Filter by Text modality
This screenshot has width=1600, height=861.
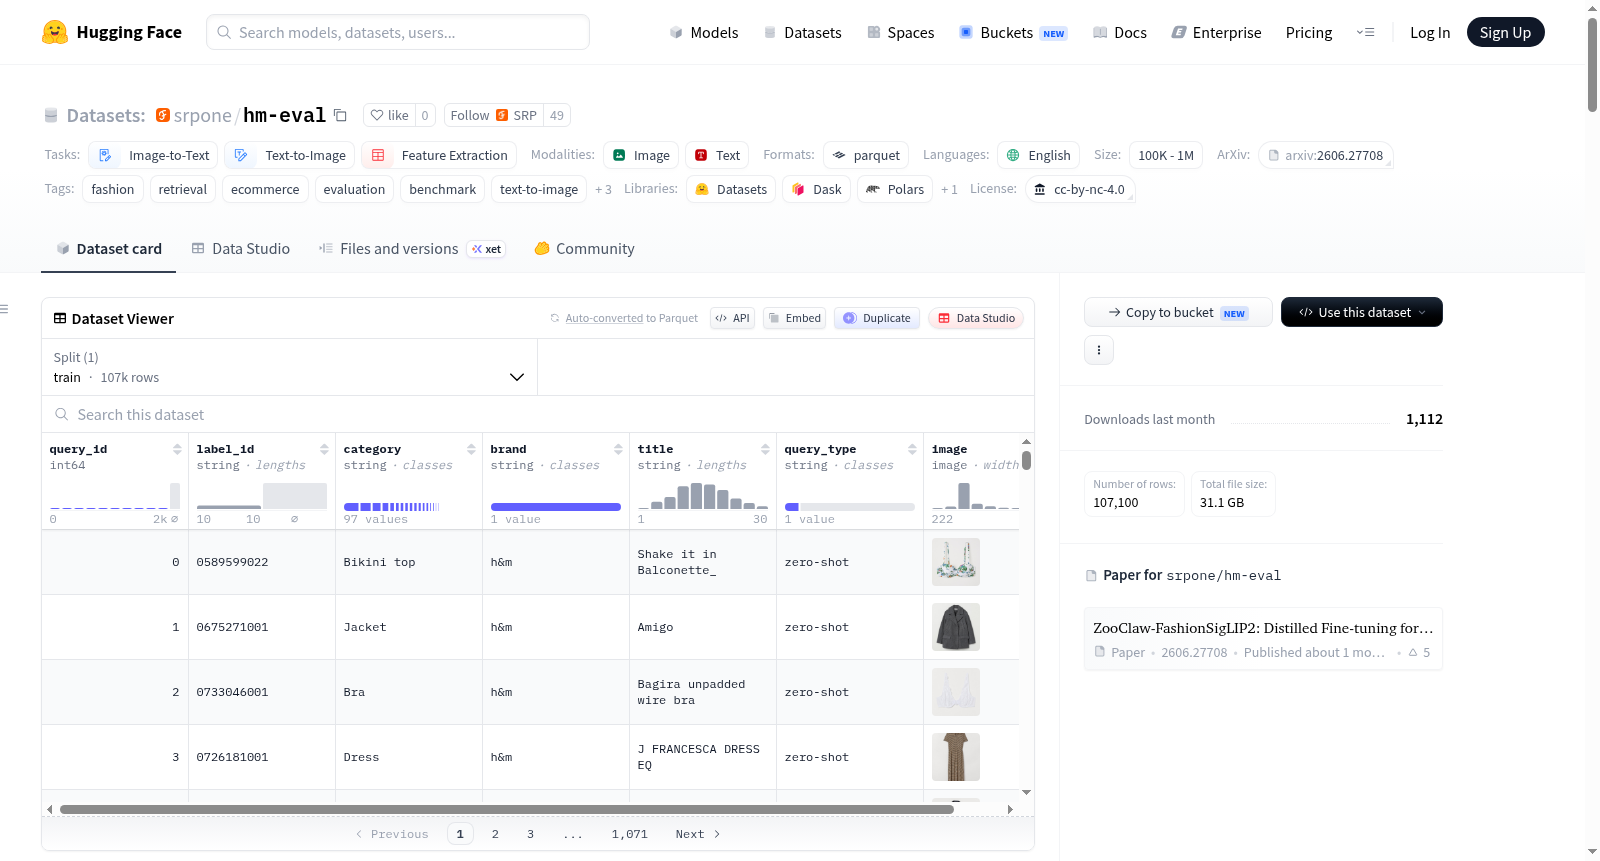click(717, 155)
